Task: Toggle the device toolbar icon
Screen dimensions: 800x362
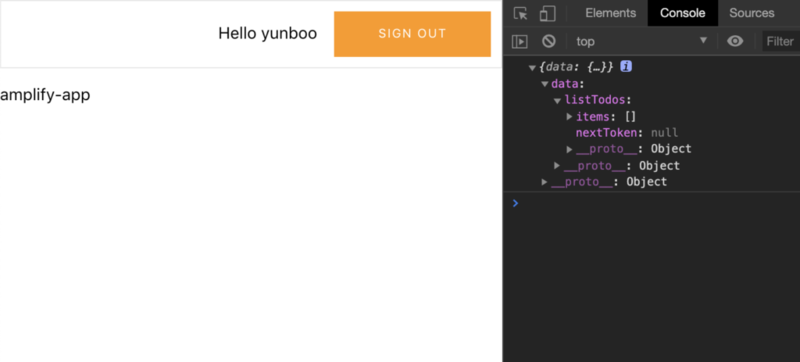Action: 547,13
